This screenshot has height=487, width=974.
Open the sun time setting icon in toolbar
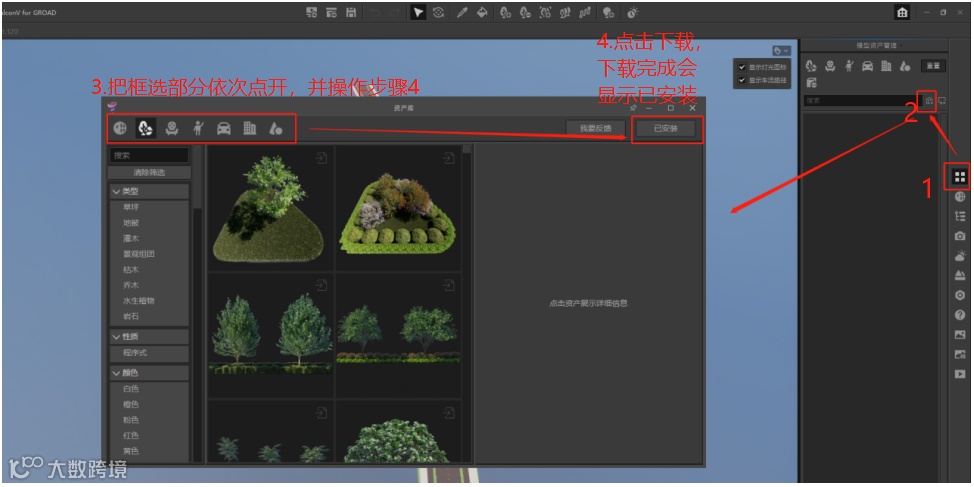point(632,12)
